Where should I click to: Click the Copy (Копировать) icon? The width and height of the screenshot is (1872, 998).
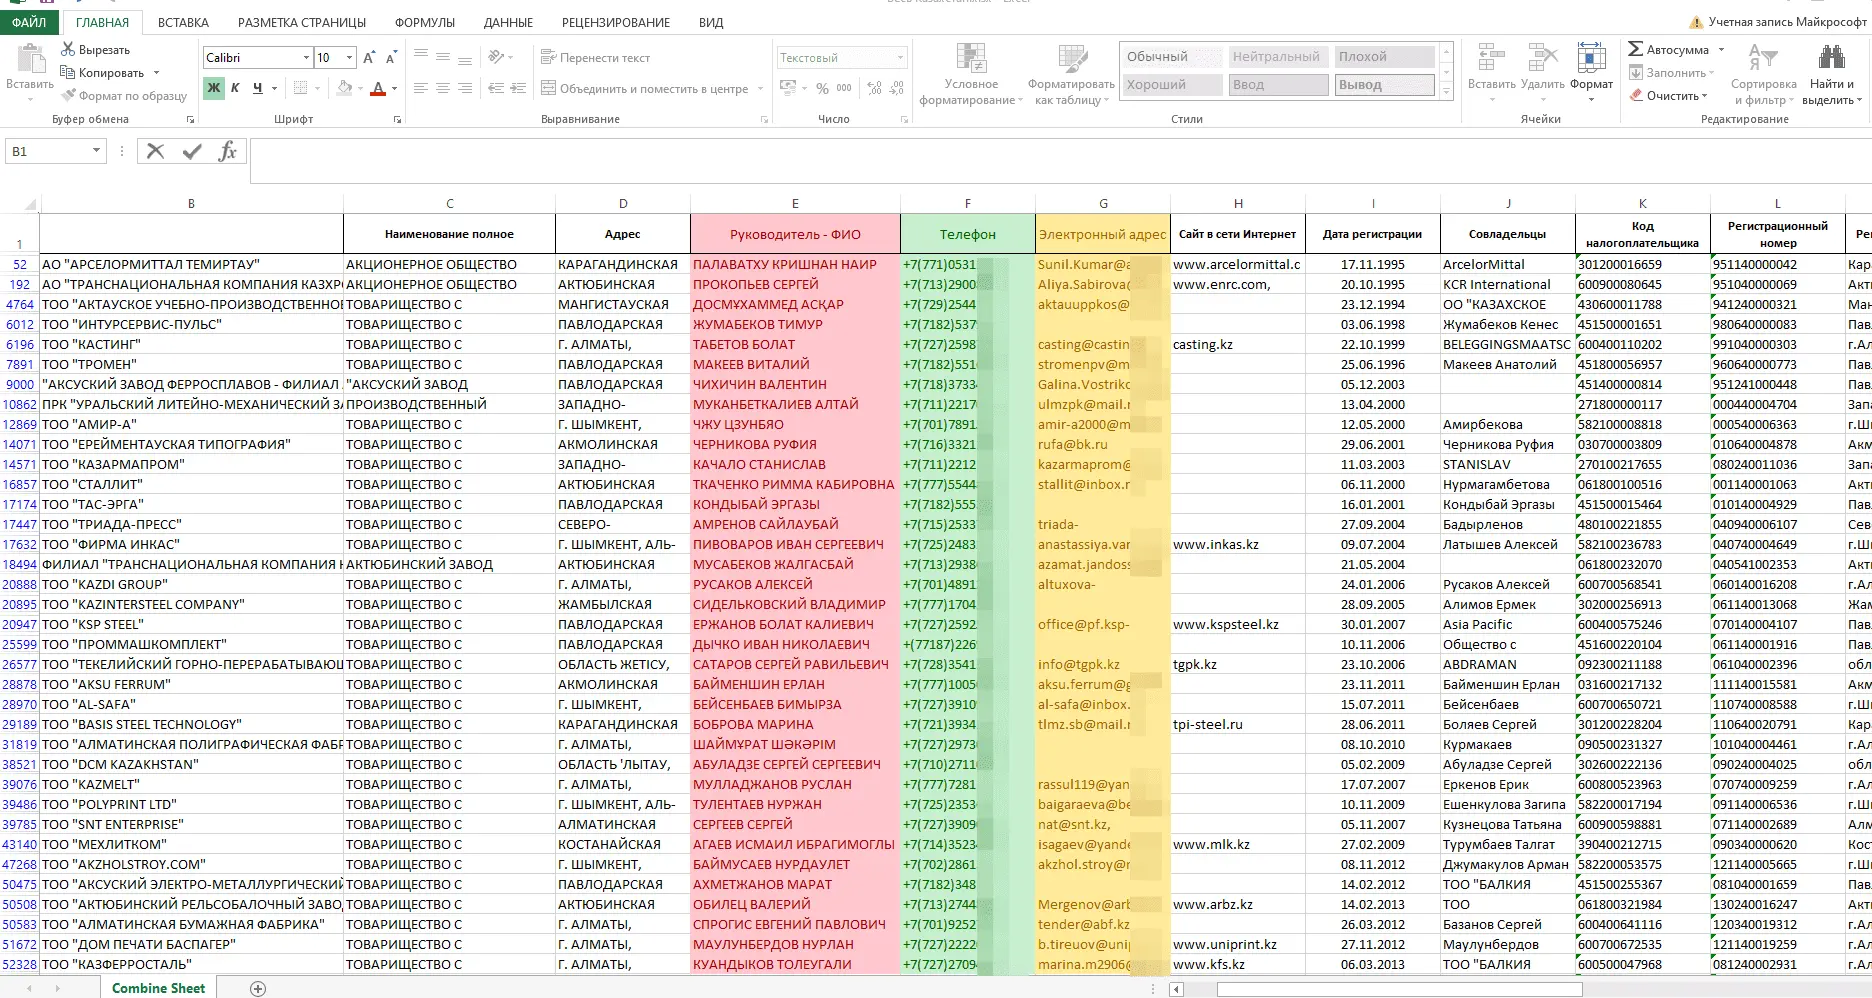click(x=68, y=72)
